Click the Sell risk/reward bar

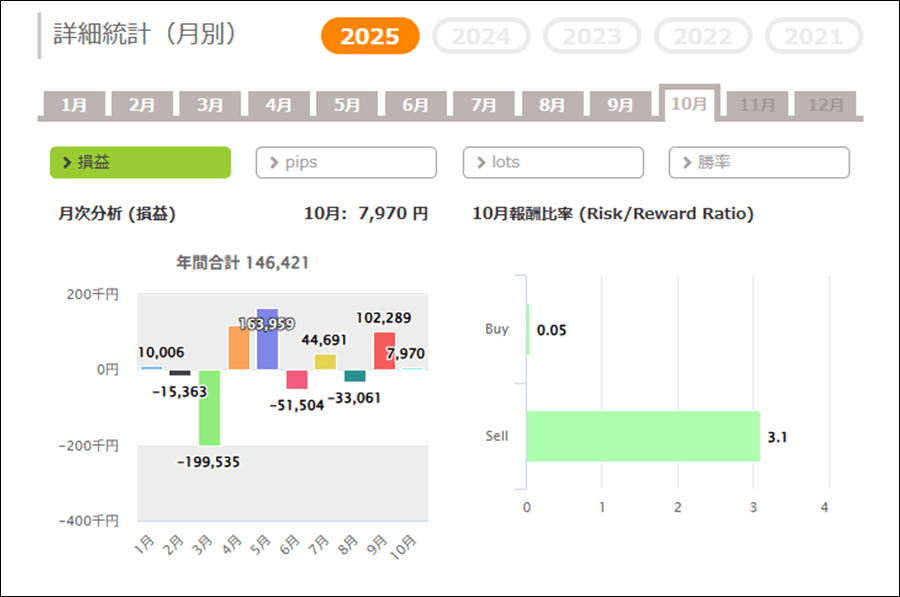coord(642,436)
